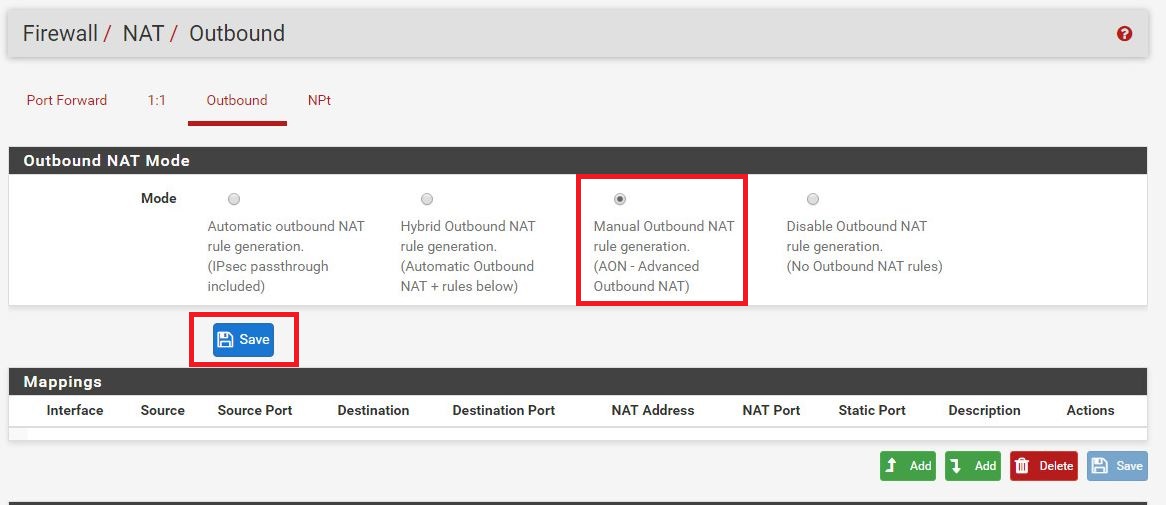
Task: Click the Outbound breadcrumb title
Action: coord(236,33)
